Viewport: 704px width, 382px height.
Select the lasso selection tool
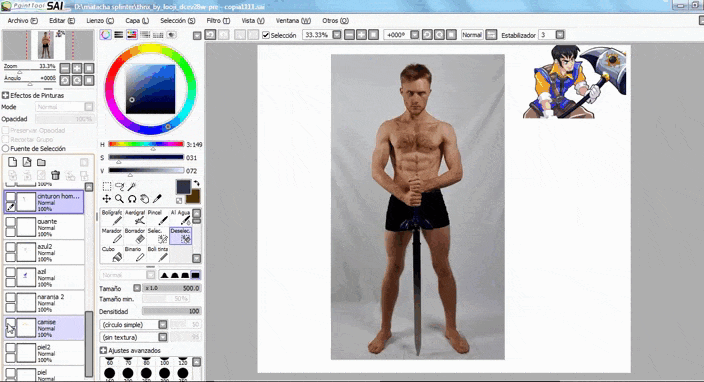(x=119, y=186)
